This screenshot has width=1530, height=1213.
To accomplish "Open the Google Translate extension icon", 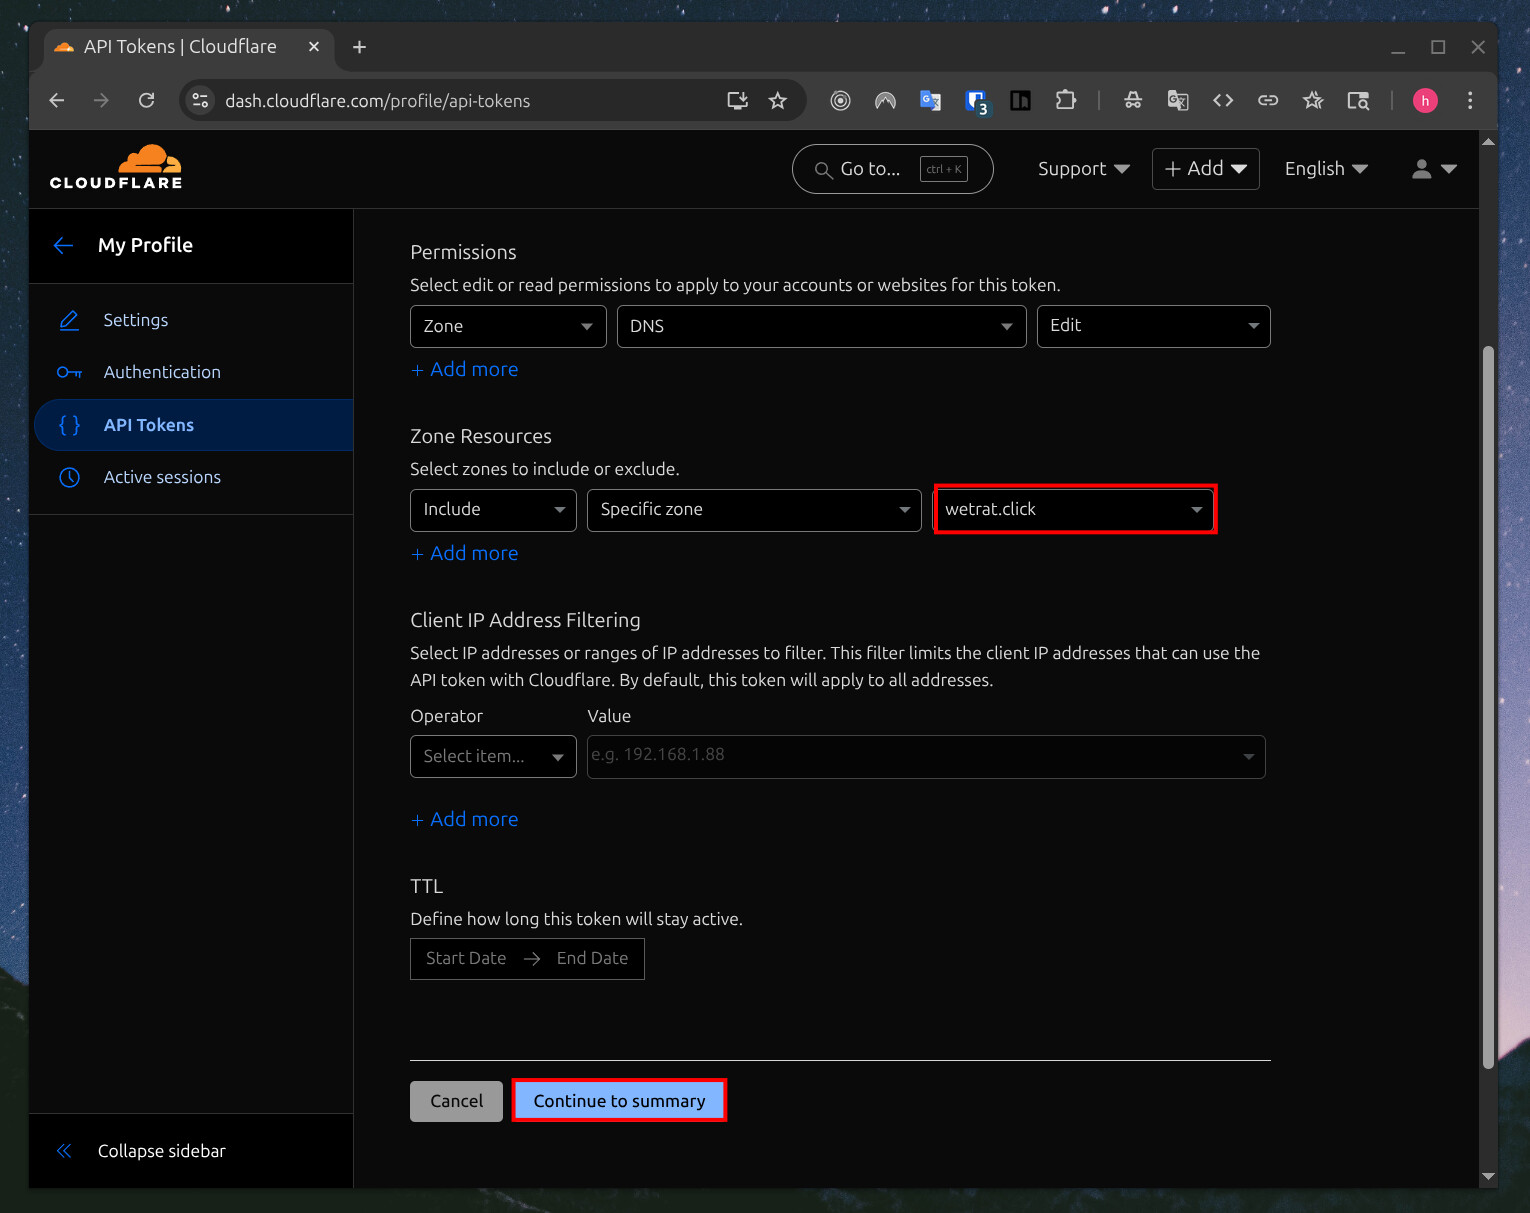I will tap(930, 100).
